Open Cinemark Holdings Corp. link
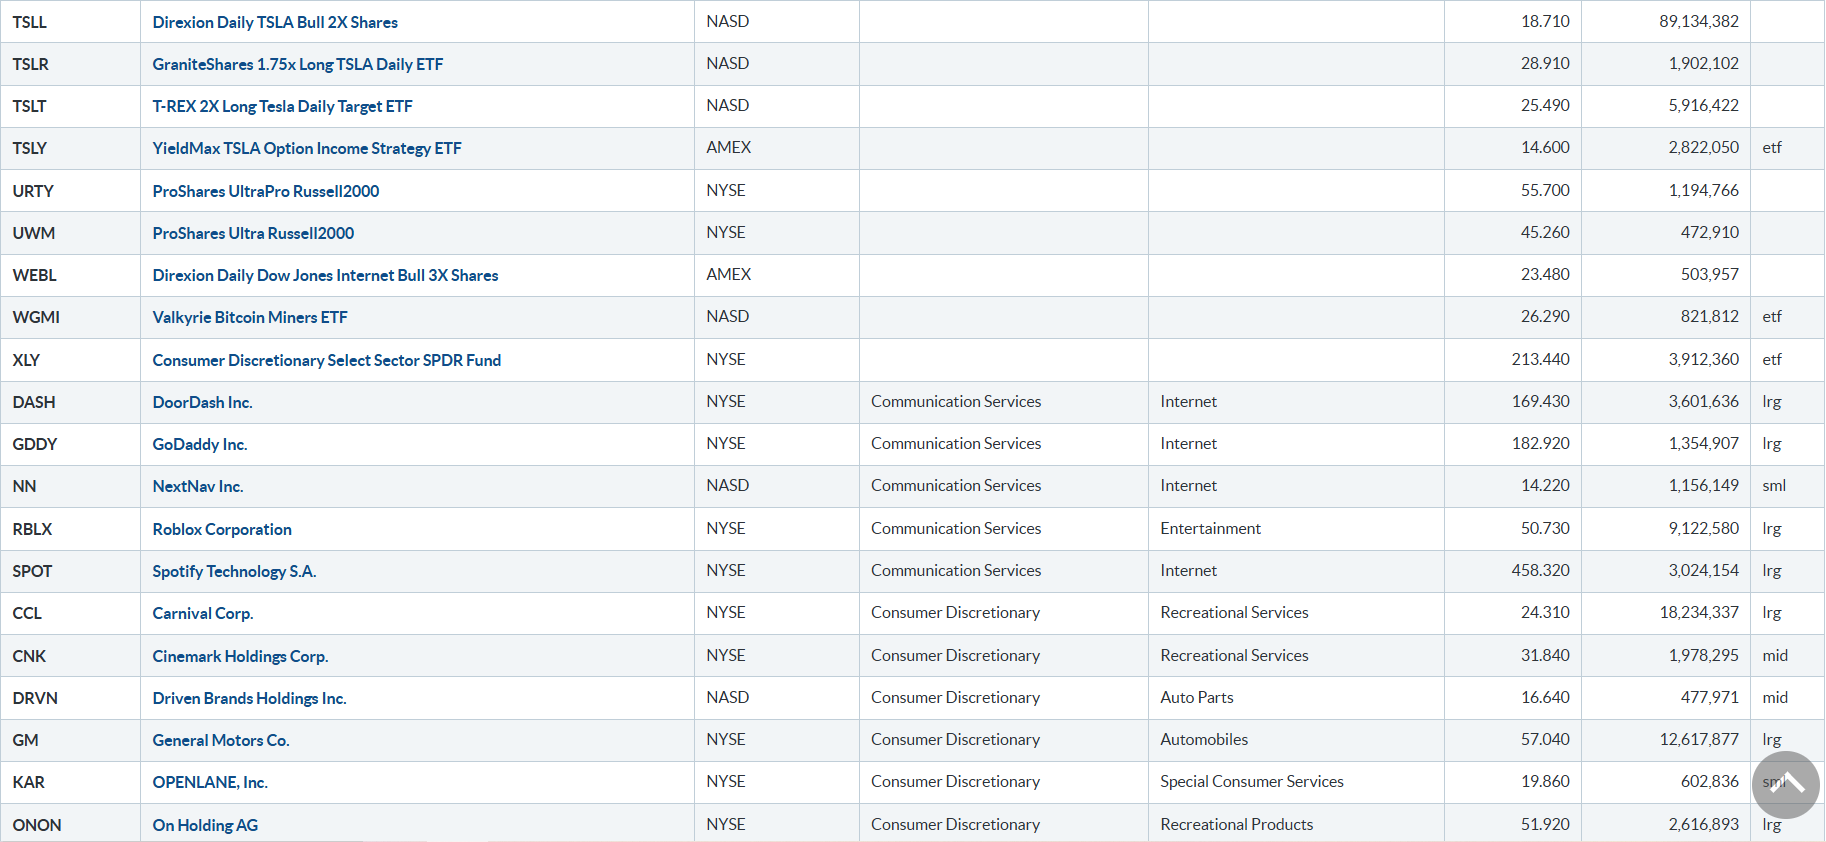This screenshot has height=842, width=1826. coord(240,656)
